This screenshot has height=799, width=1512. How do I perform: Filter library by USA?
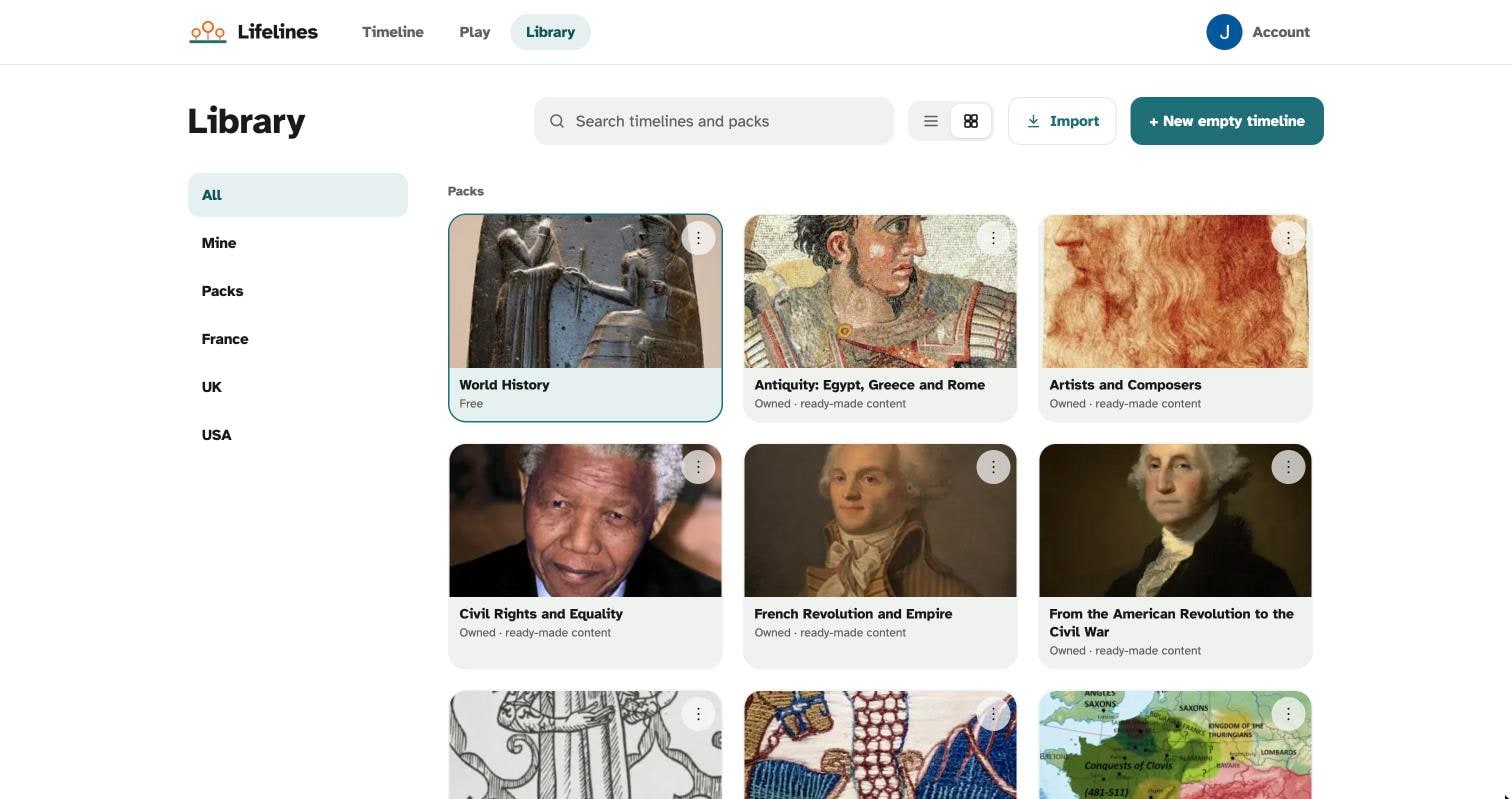point(298,435)
